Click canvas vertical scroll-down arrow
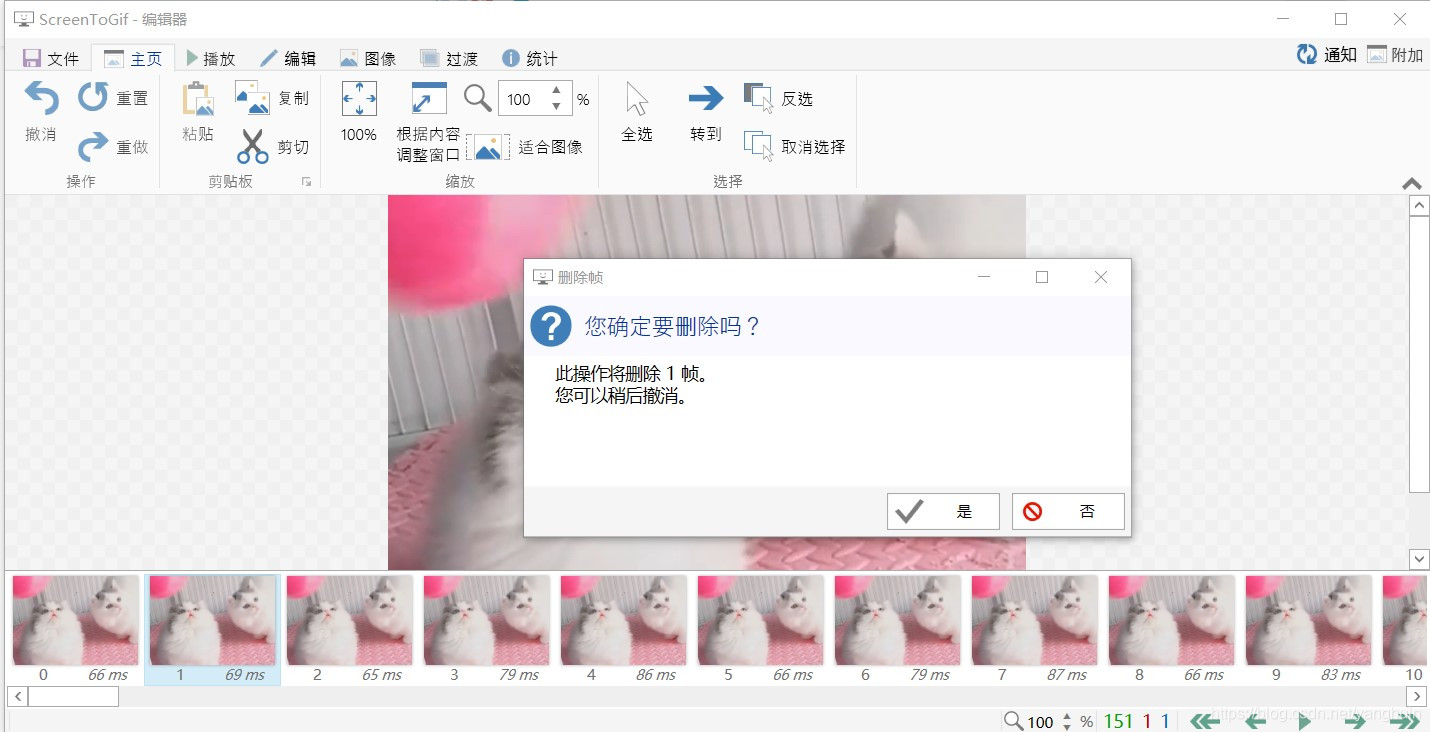This screenshot has width=1430, height=732. pos(1418,559)
